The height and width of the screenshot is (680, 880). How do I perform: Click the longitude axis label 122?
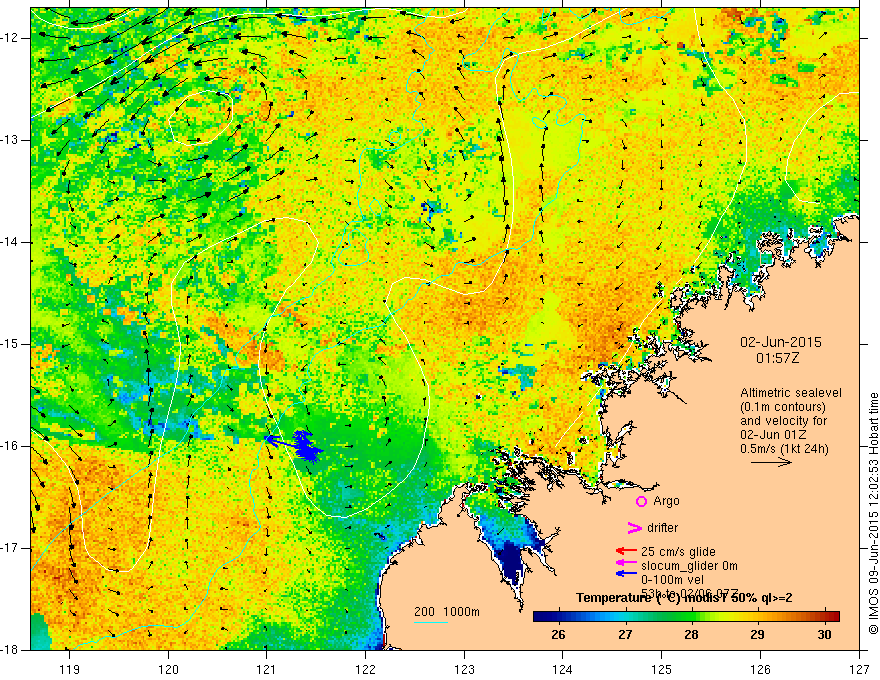[365, 670]
